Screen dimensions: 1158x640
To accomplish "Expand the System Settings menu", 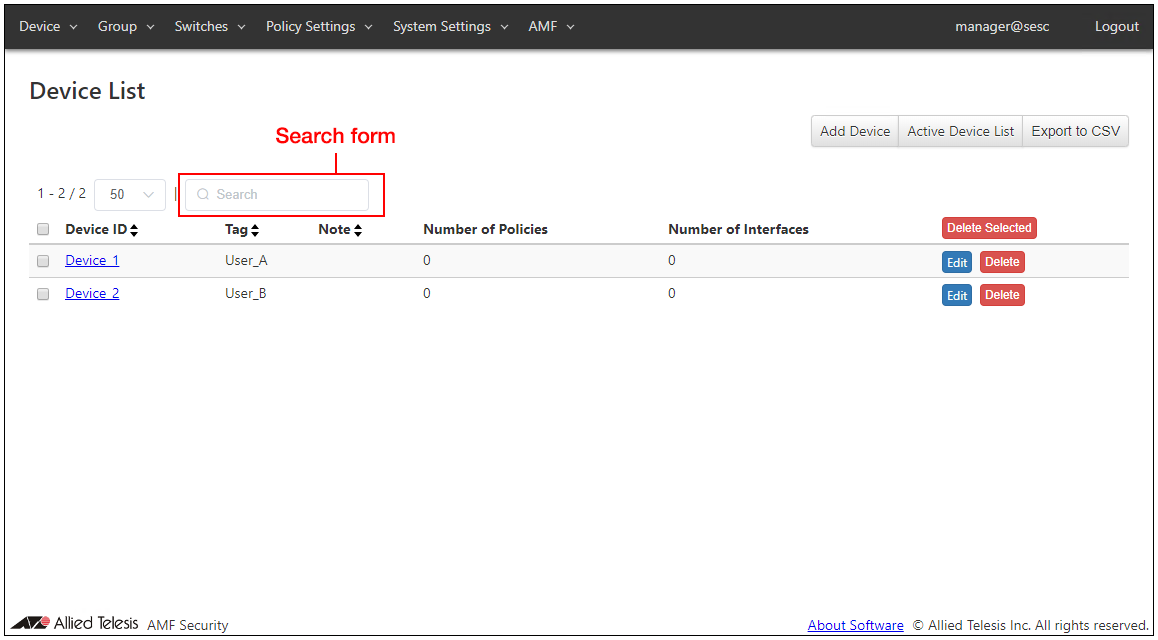I will pyautogui.click(x=450, y=27).
